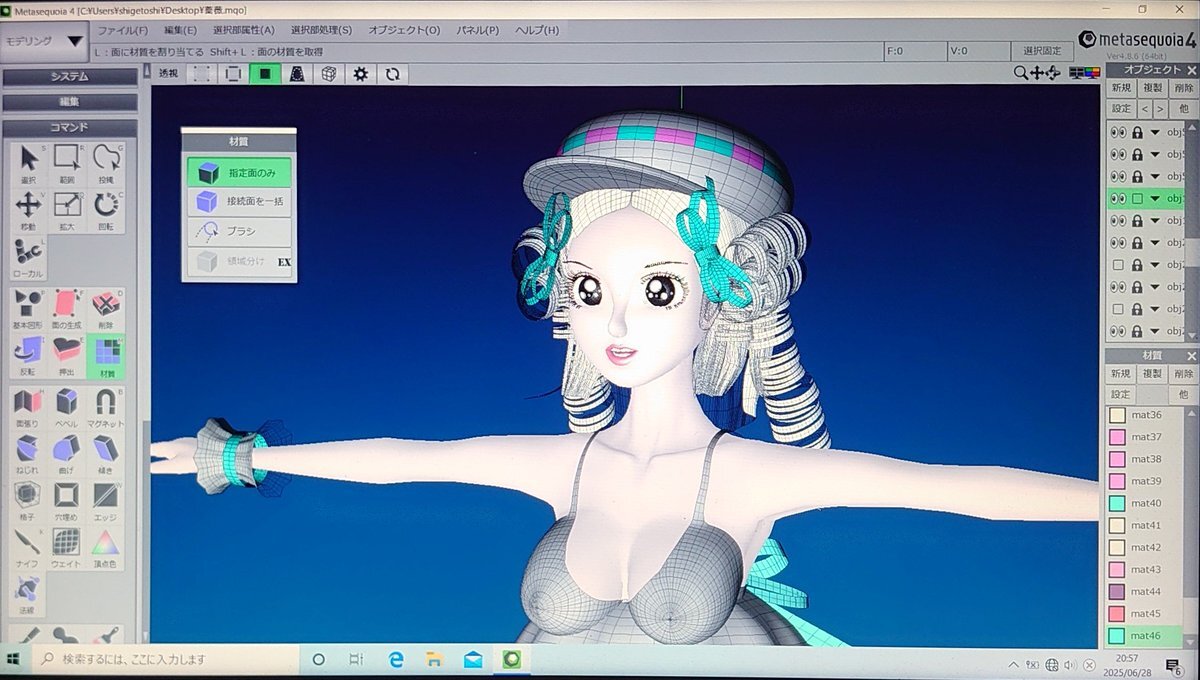Select the 法線 normals tool
Image resolution: width=1200 pixels, height=680 pixels.
[28, 593]
